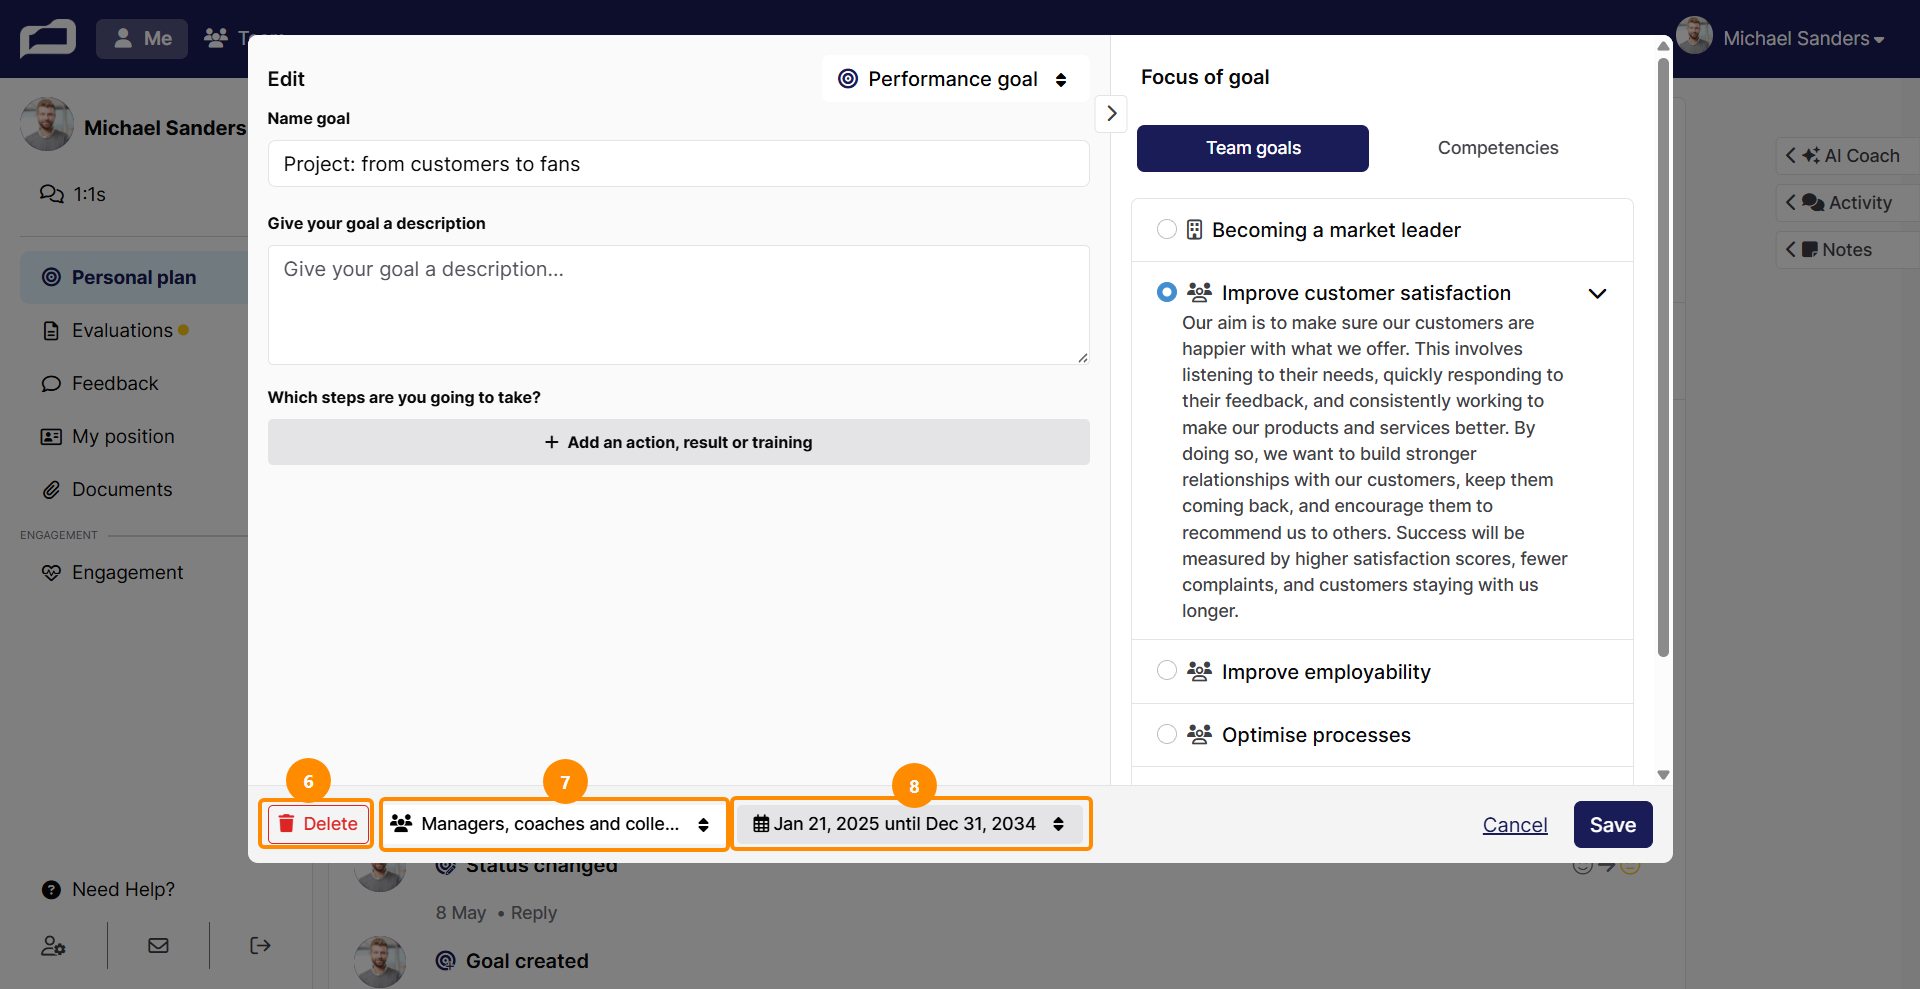Open Documents in sidebar

122,489
